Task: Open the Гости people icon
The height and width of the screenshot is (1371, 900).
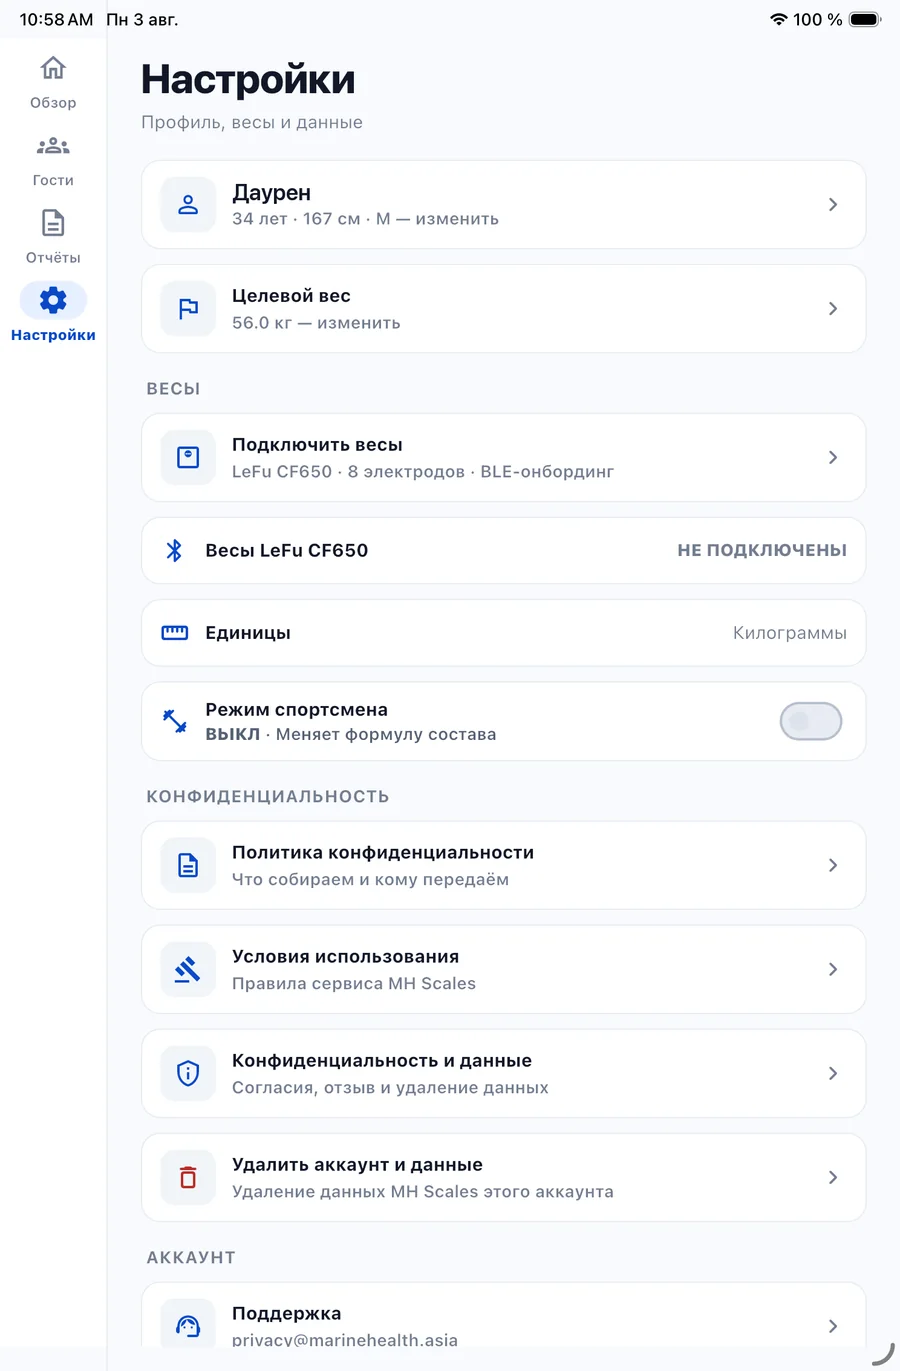Action: tap(53, 146)
